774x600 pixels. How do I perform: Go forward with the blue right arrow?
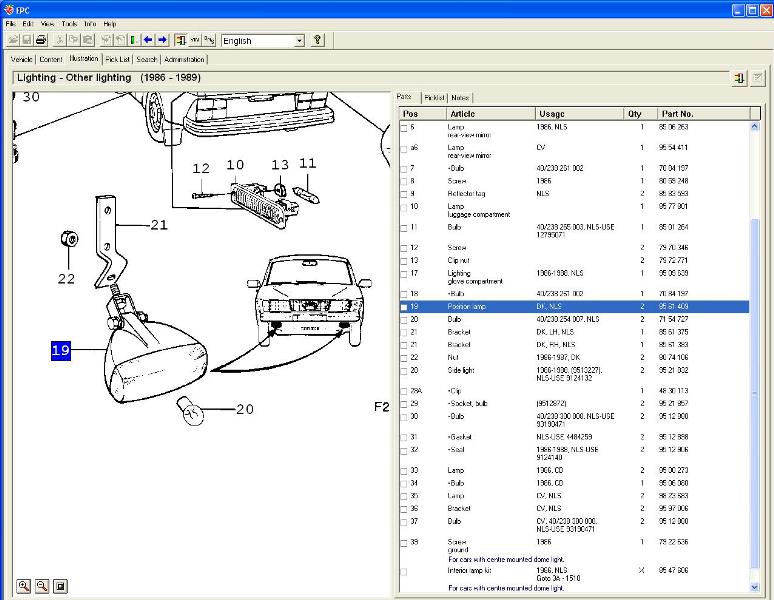[162, 40]
